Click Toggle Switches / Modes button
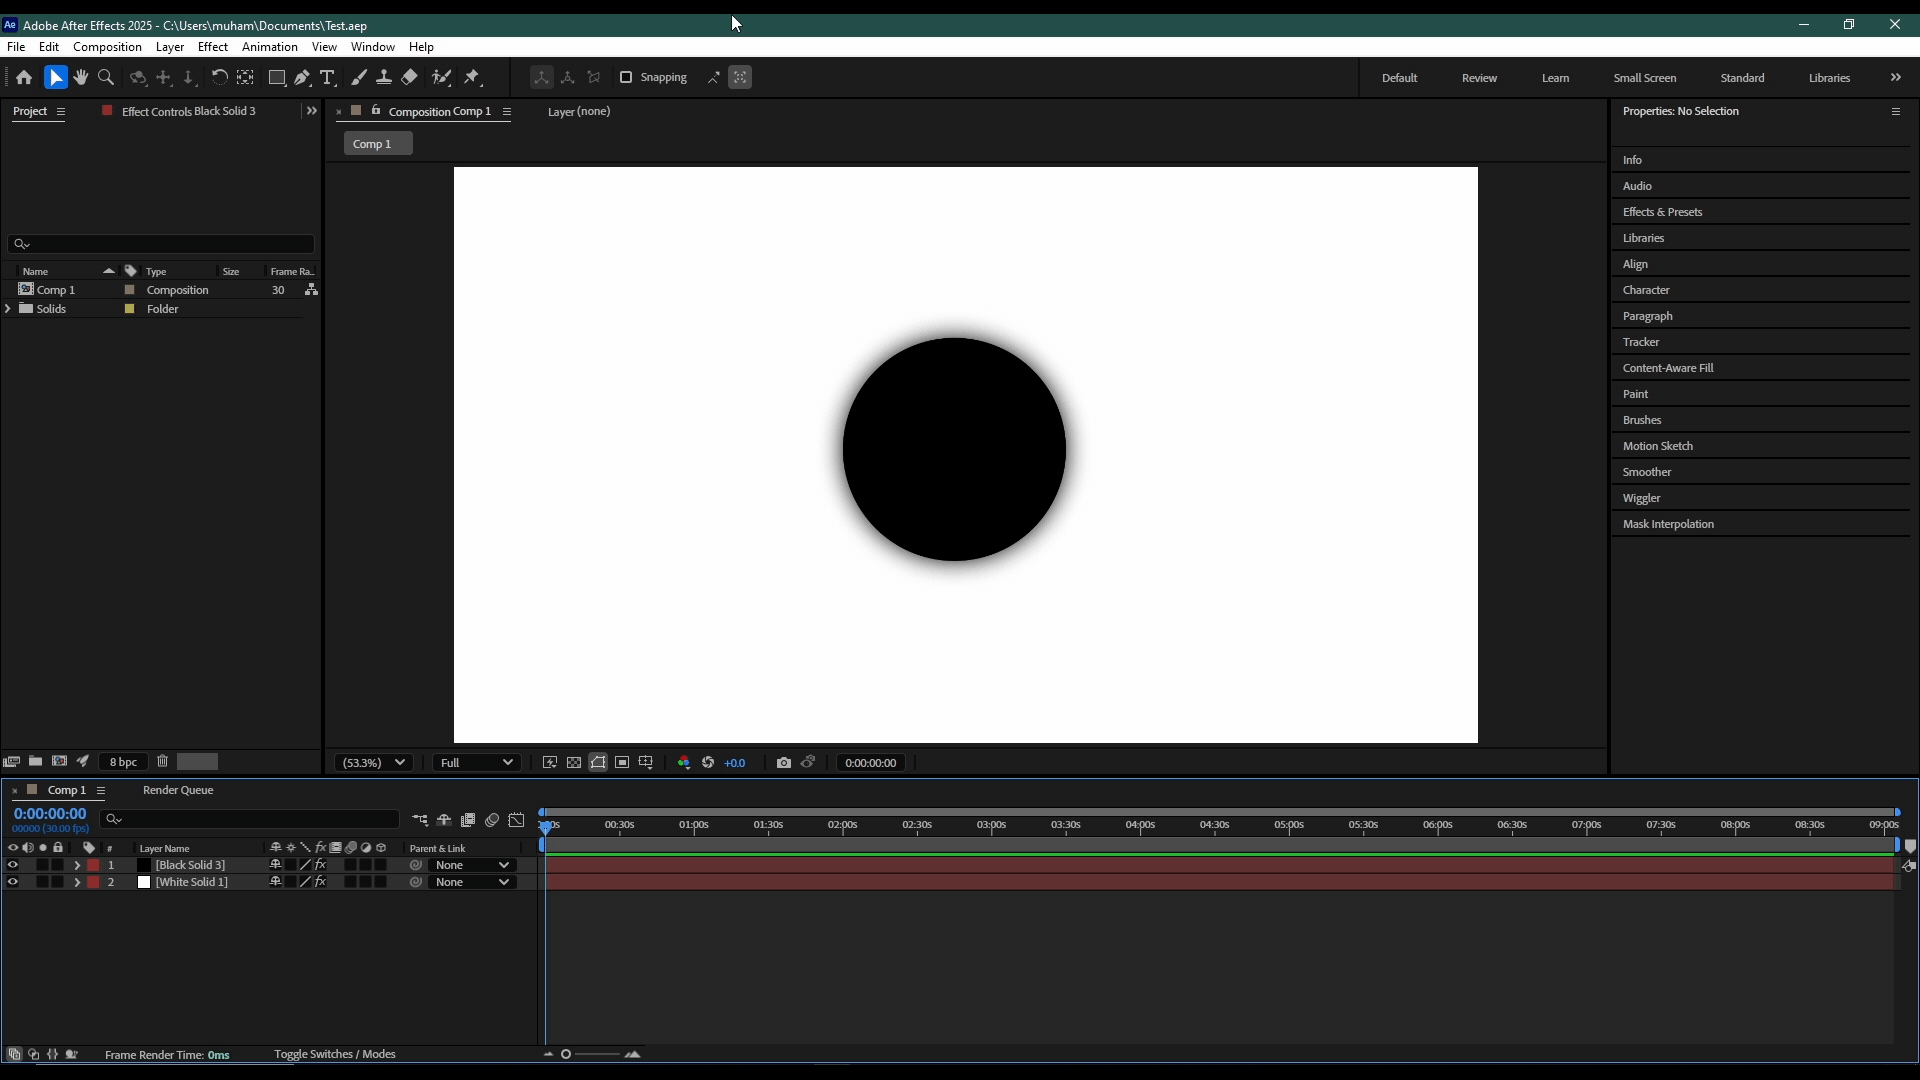Viewport: 1920px width, 1080px height. (x=335, y=1054)
